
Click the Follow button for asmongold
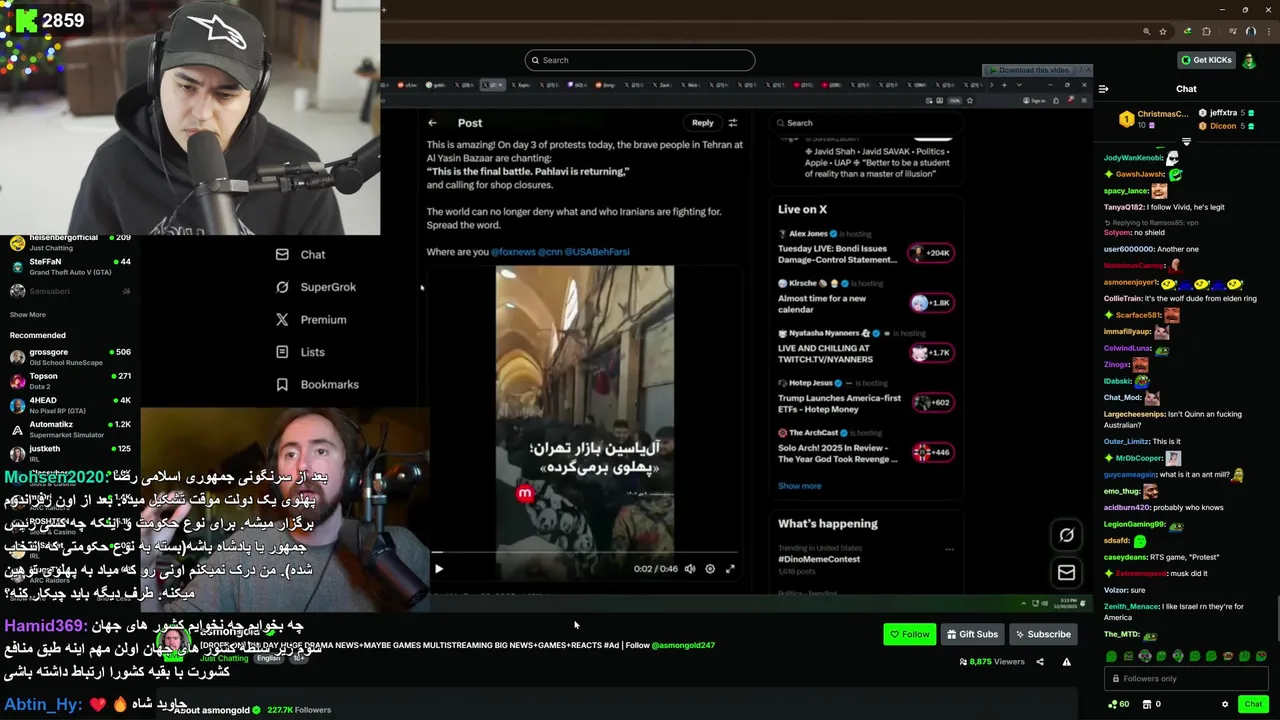909,634
